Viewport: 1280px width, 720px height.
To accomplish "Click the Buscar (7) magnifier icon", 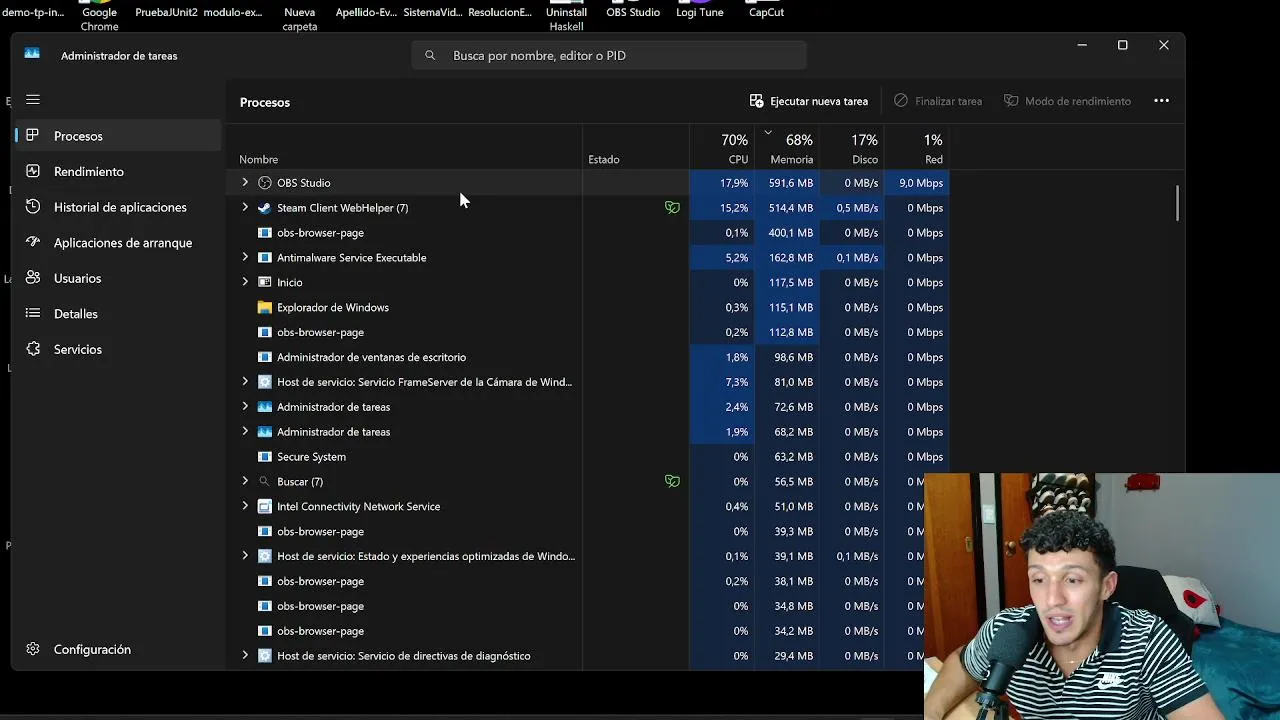I will click(x=264, y=481).
